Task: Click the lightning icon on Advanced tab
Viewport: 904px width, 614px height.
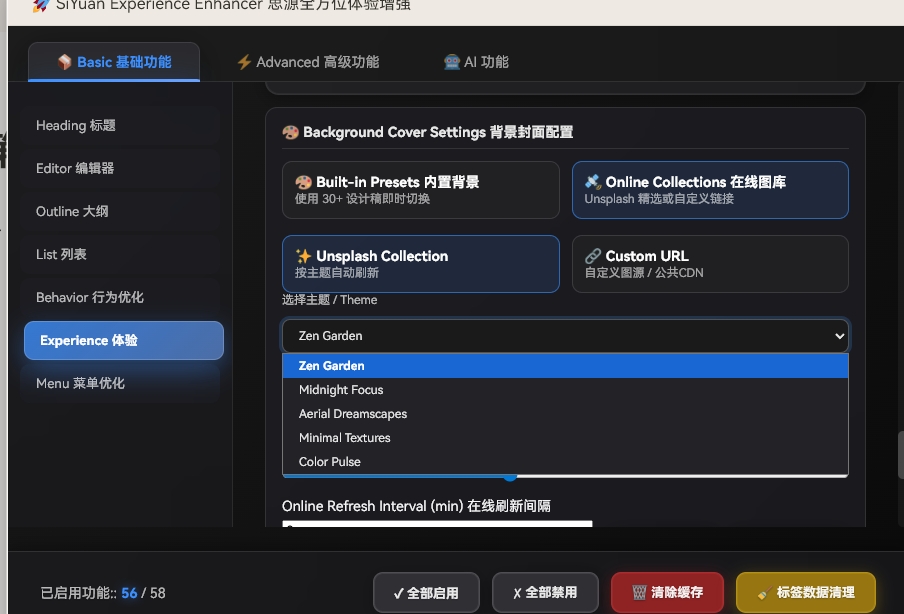Action: click(244, 61)
